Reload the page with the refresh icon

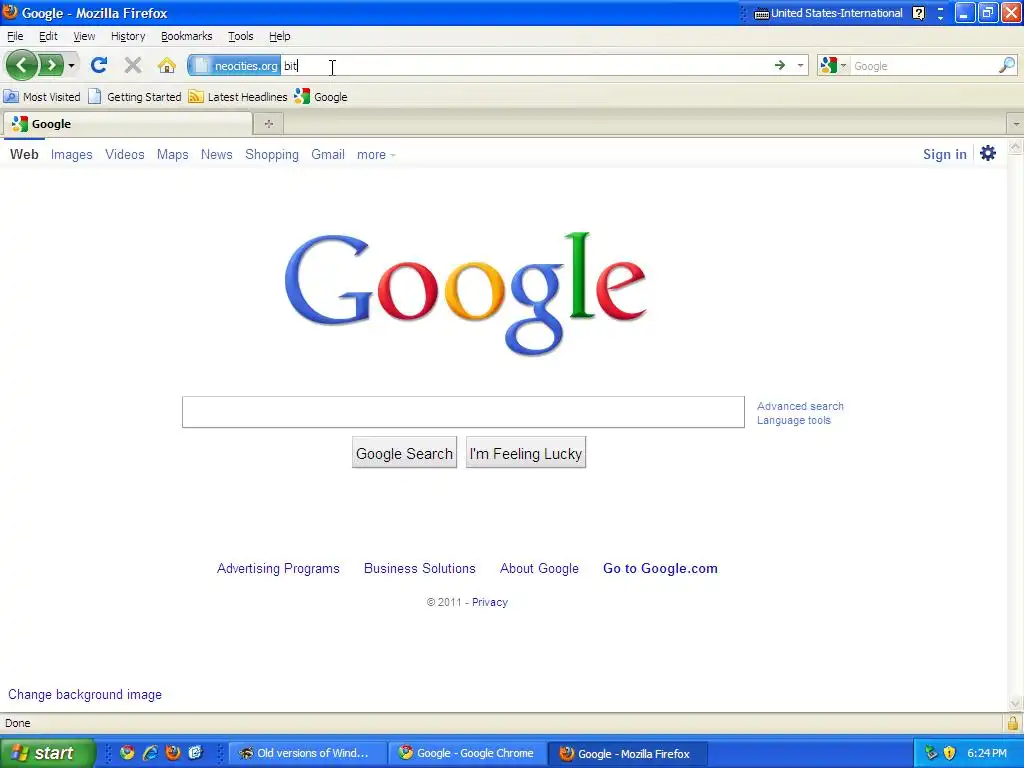pos(99,65)
